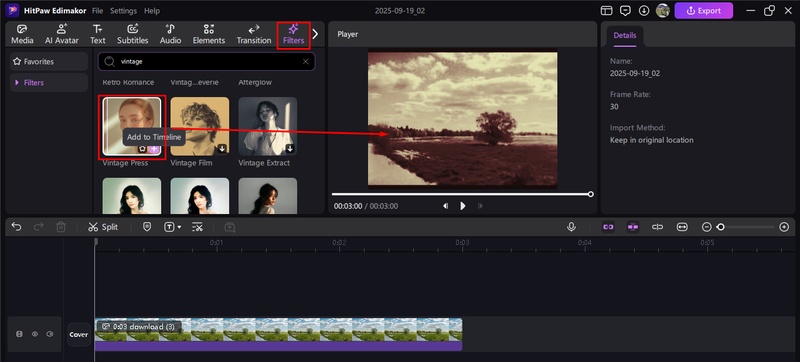Download the Vintage Film filter

[x=222, y=149]
